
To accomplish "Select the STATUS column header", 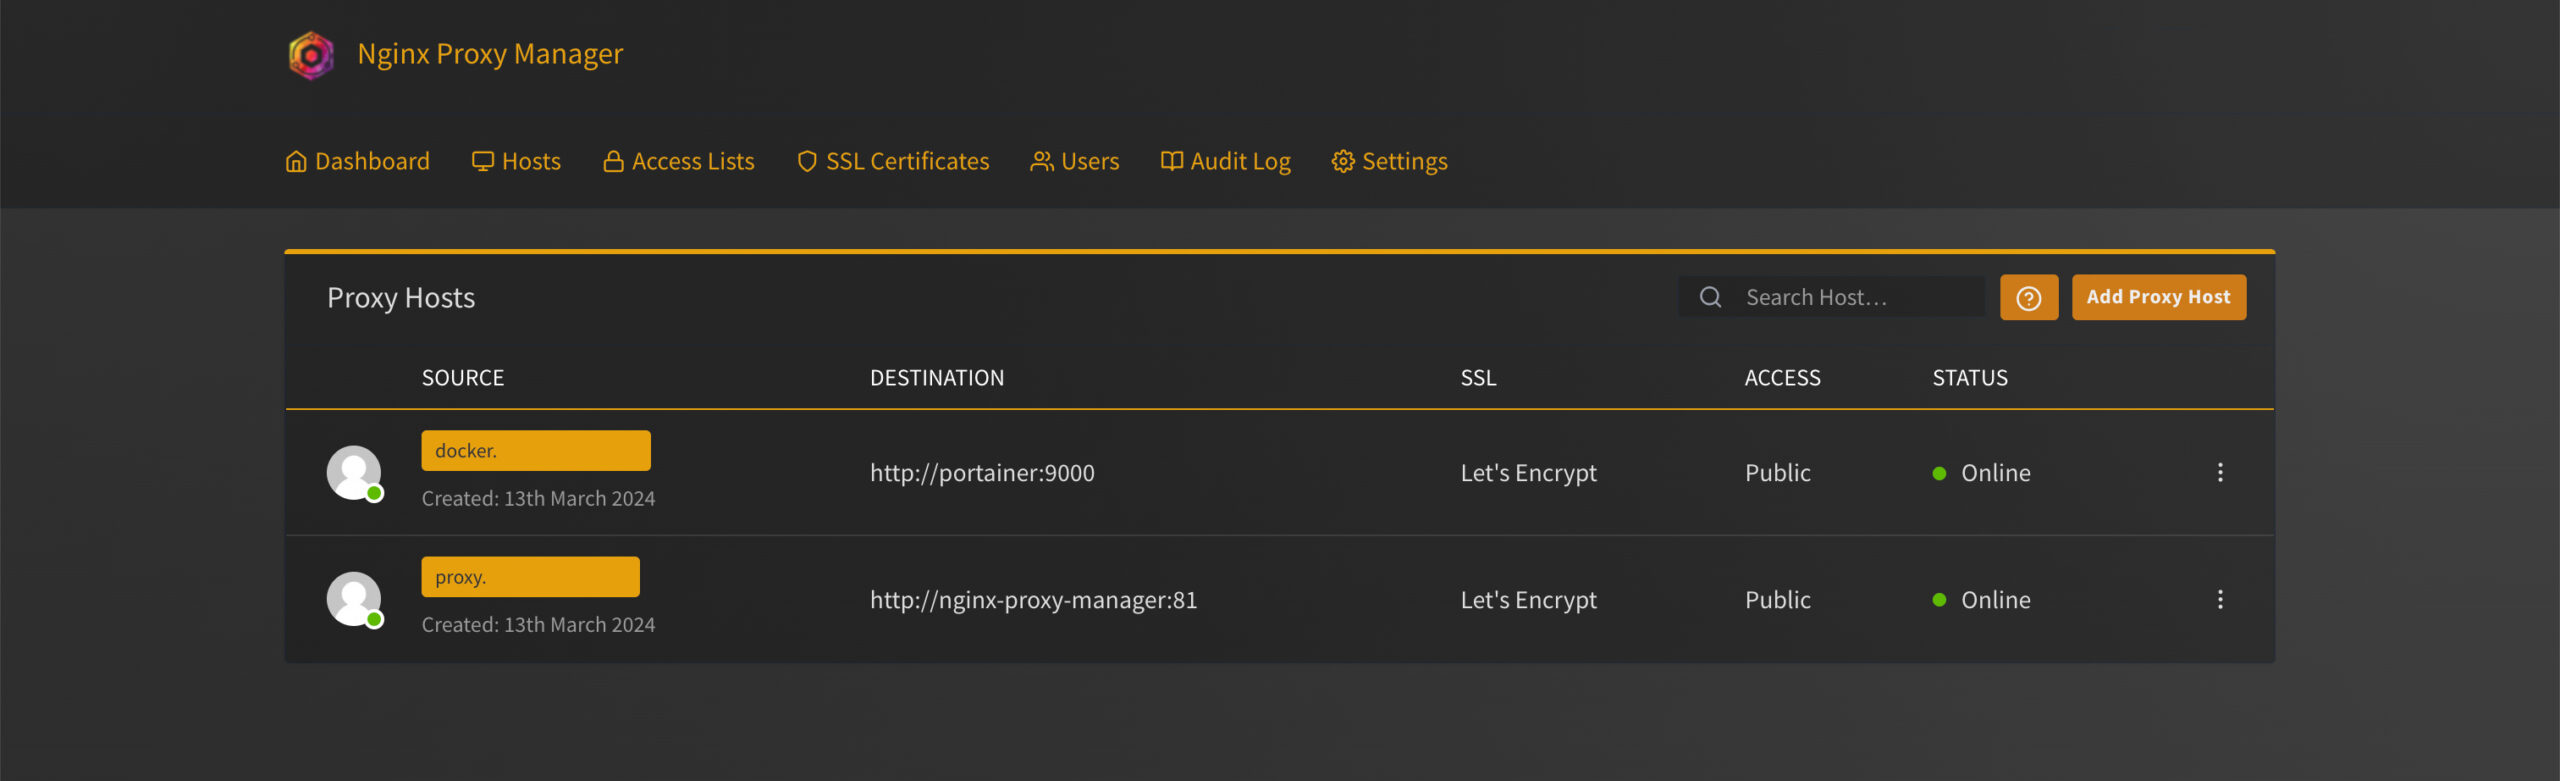I will click(x=1970, y=378).
